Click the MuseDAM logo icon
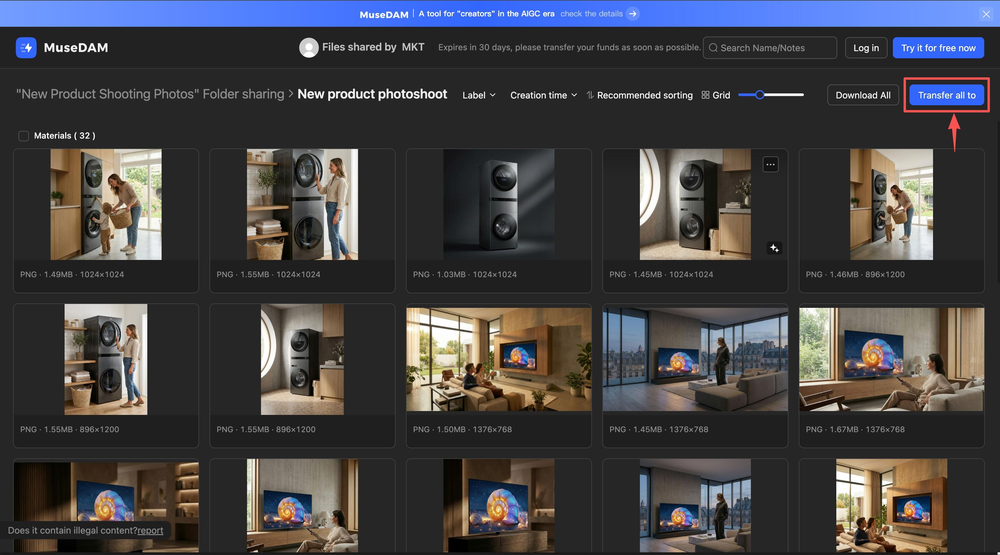The image size is (1000, 555). (26, 48)
